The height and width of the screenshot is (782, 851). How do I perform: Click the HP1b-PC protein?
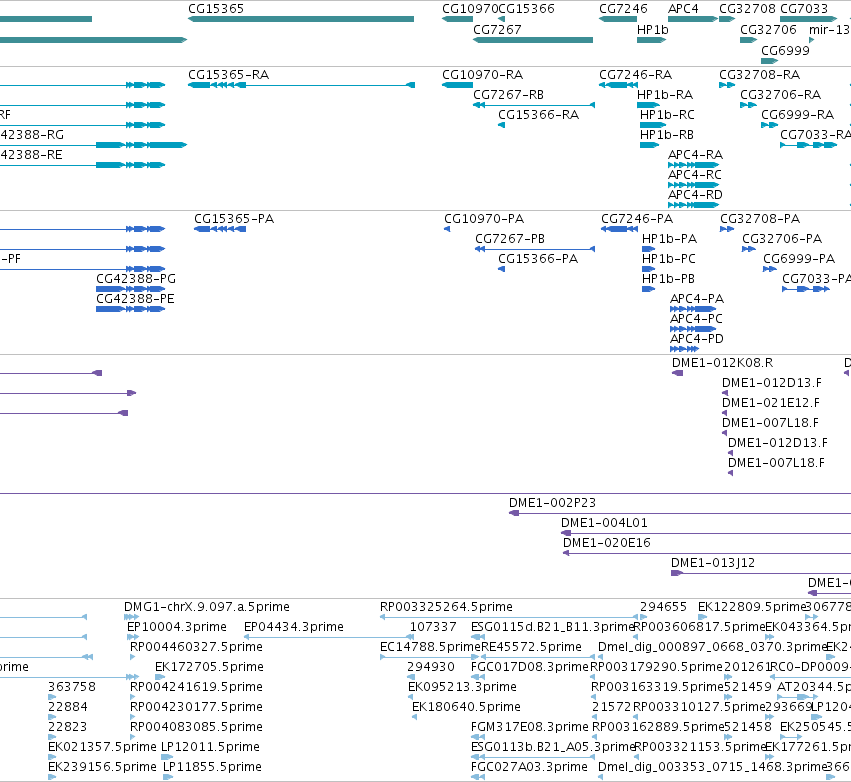[649, 269]
